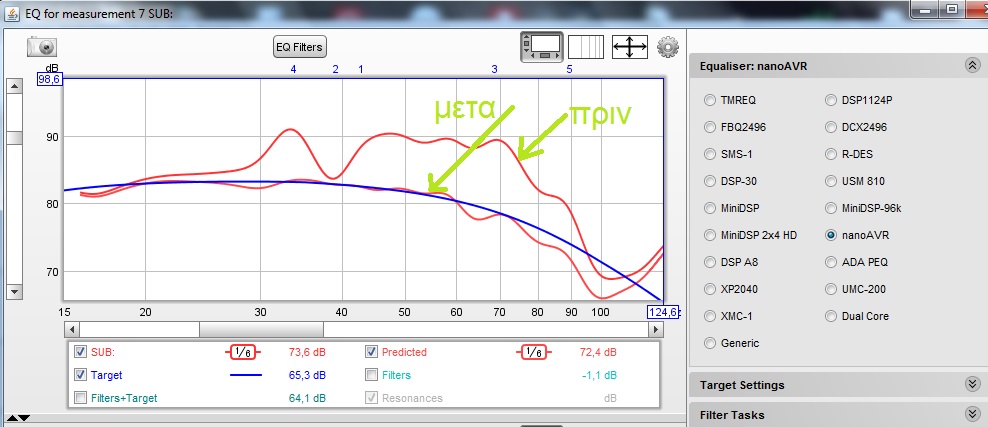The height and width of the screenshot is (427, 988).
Task: Expand the Filter Tasks section
Action: click(x=972, y=414)
